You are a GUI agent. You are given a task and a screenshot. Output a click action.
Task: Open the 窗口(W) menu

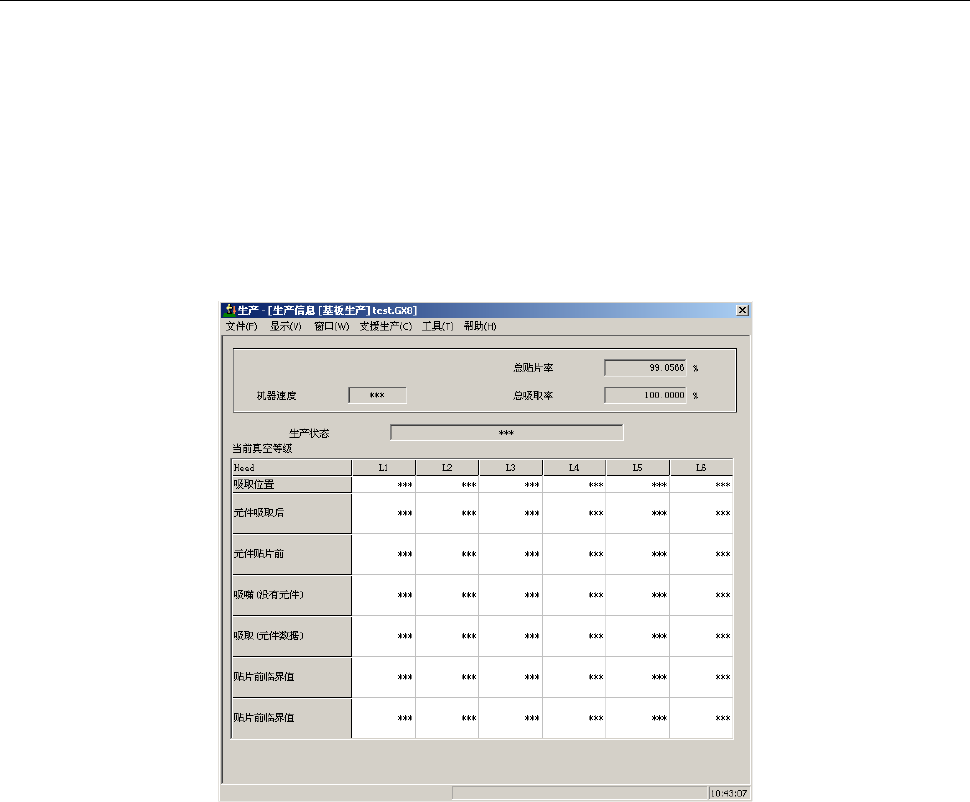coord(332,326)
